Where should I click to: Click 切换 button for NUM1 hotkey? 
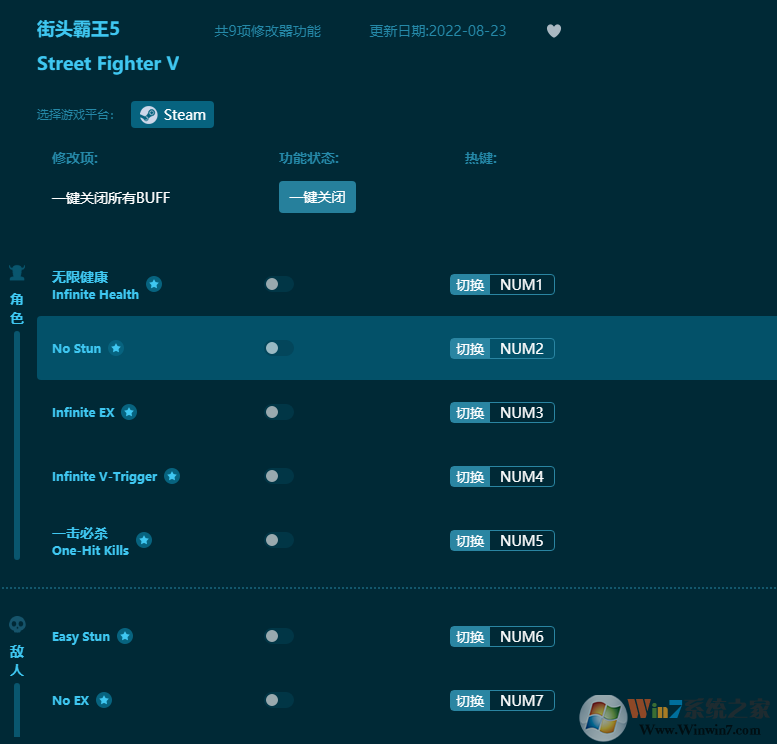tap(470, 285)
